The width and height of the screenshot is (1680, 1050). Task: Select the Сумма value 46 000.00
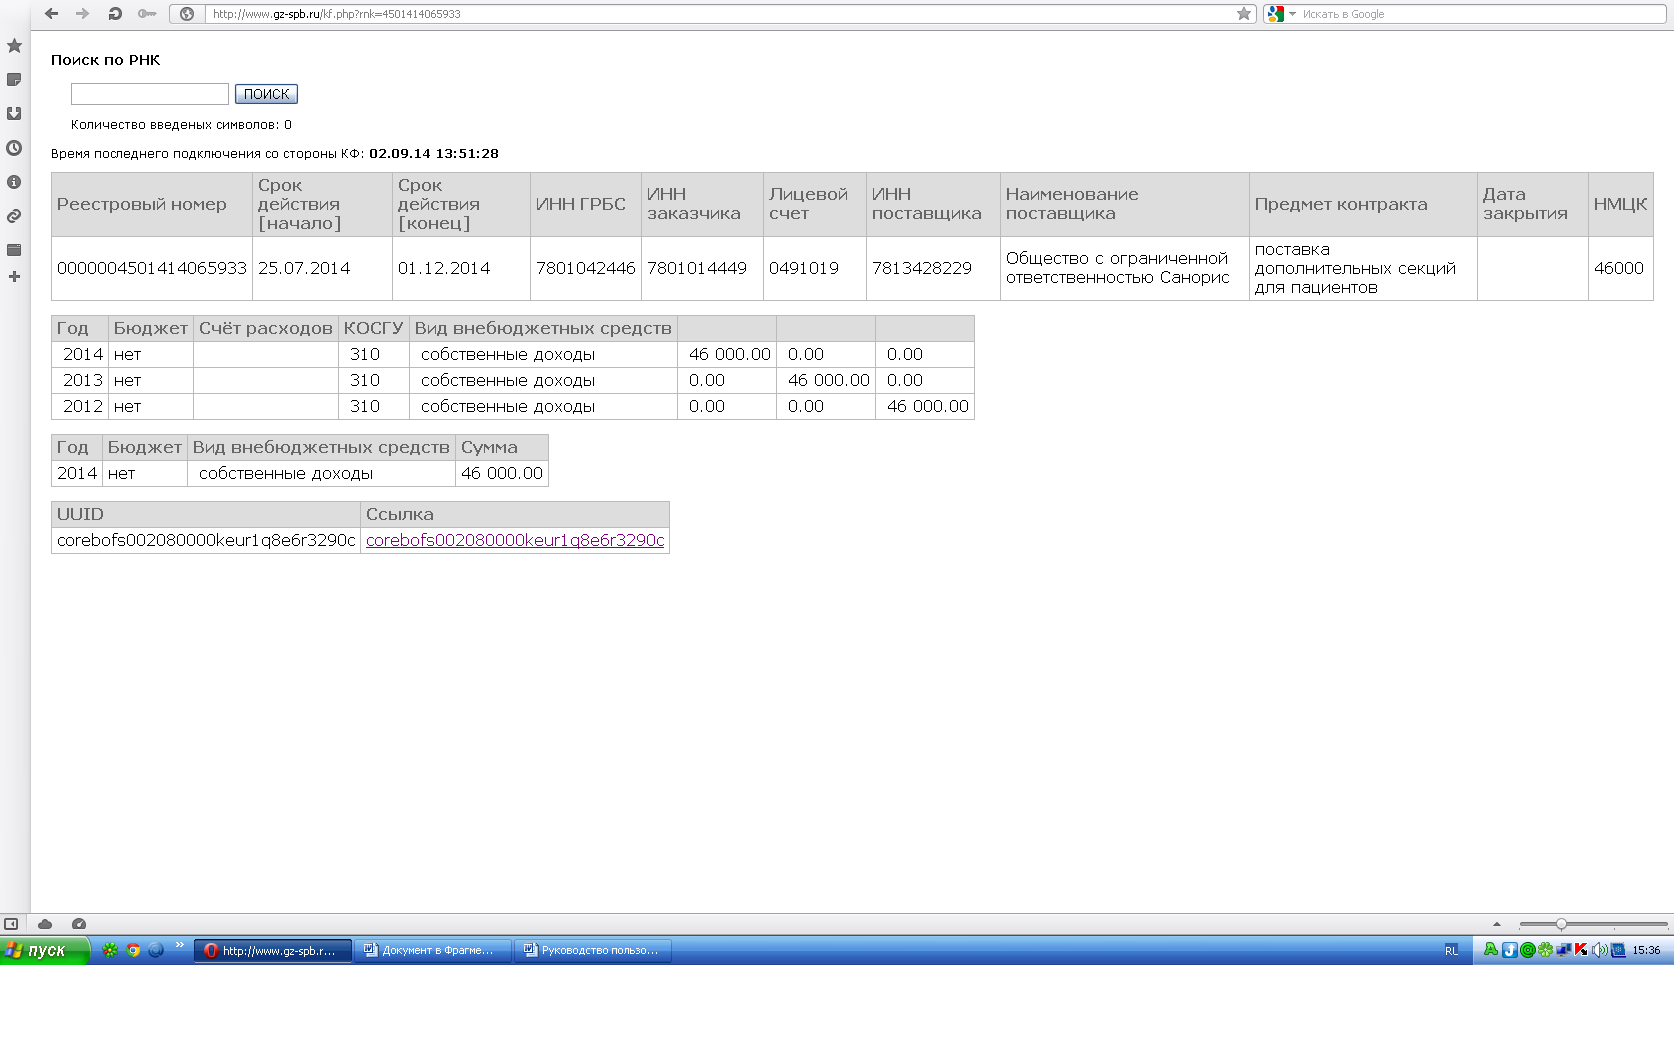pyautogui.click(x=502, y=473)
